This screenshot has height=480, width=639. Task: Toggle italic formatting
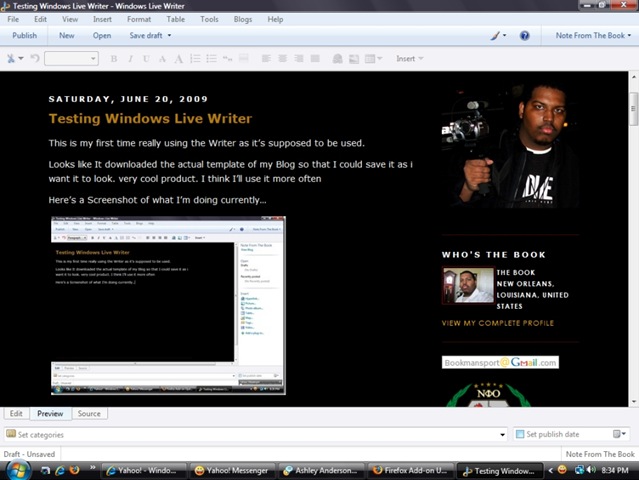click(x=130, y=59)
